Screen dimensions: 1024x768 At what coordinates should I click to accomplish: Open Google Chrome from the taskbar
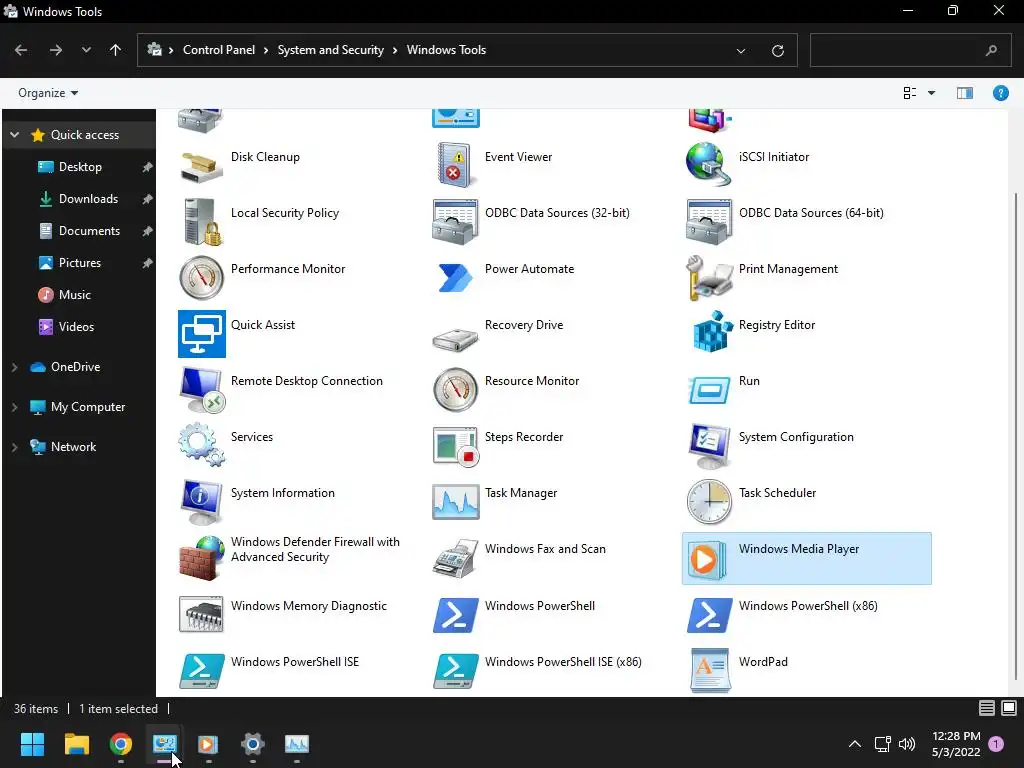[x=121, y=744]
